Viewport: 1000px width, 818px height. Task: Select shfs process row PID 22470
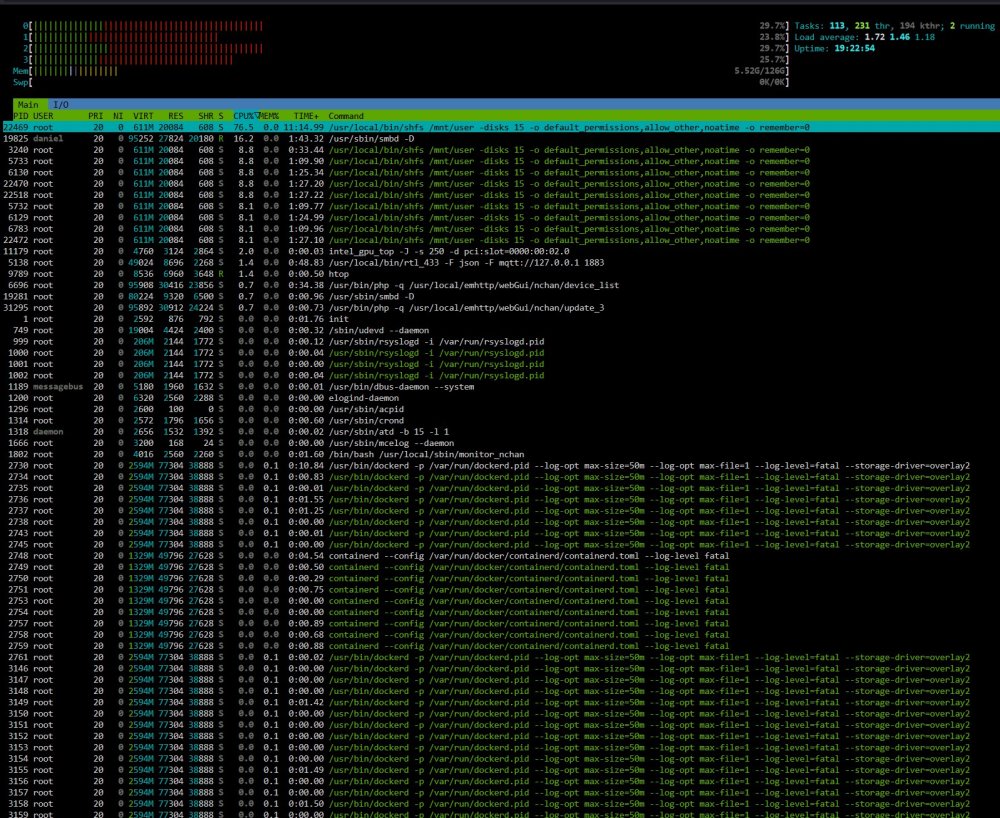[x=500, y=184]
